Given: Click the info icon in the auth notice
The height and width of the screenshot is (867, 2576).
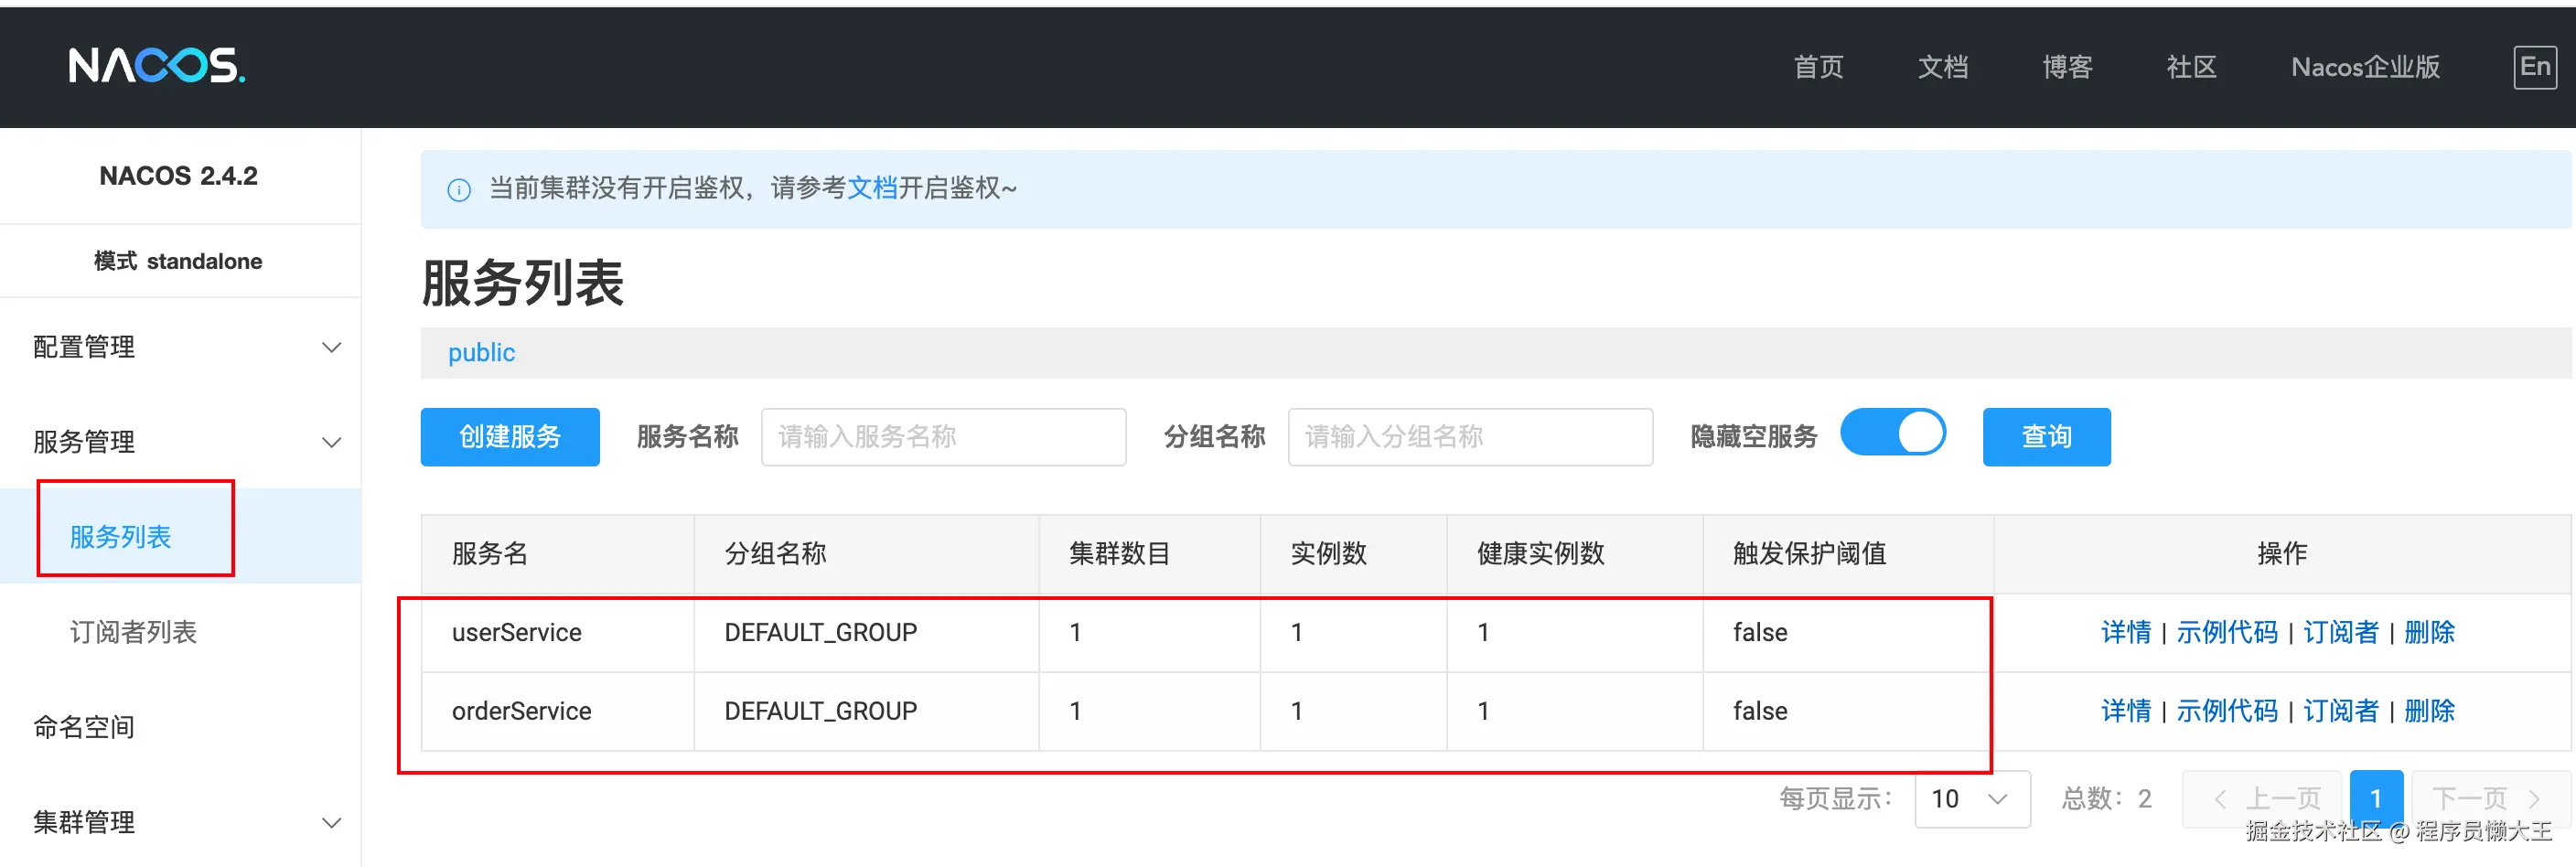Looking at the screenshot, I should pyautogui.click(x=459, y=189).
